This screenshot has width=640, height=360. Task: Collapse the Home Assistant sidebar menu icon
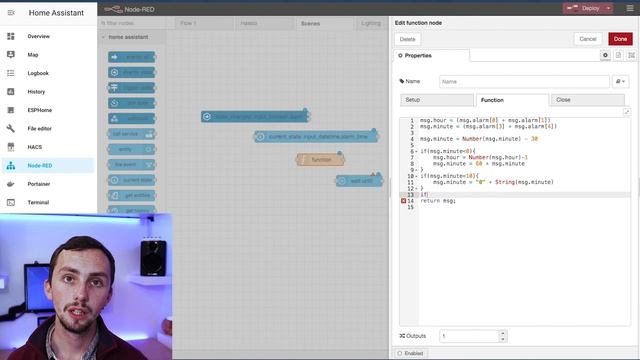point(11,13)
